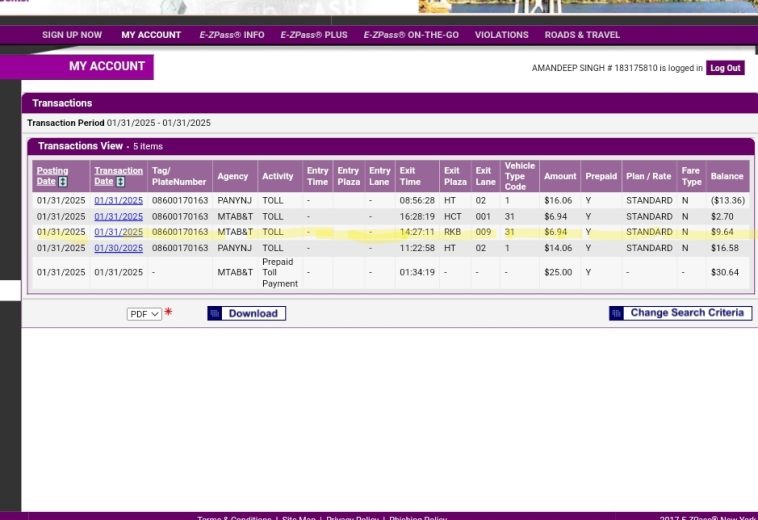
Task: Click the Privacy Policy footer link
Action: point(352,518)
